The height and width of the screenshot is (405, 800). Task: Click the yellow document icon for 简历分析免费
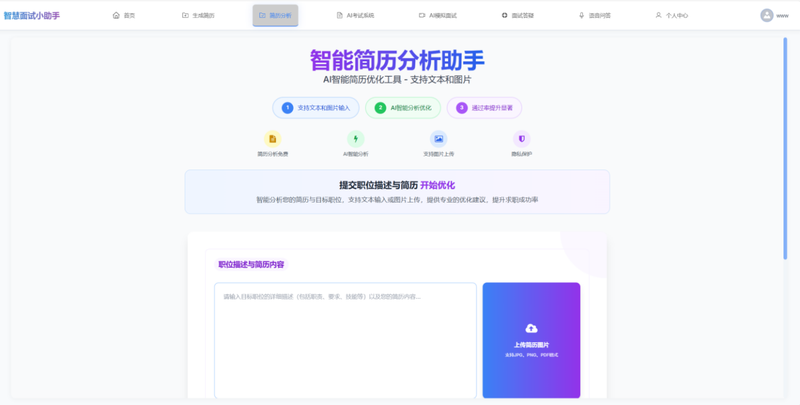click(x=272, y=139)
